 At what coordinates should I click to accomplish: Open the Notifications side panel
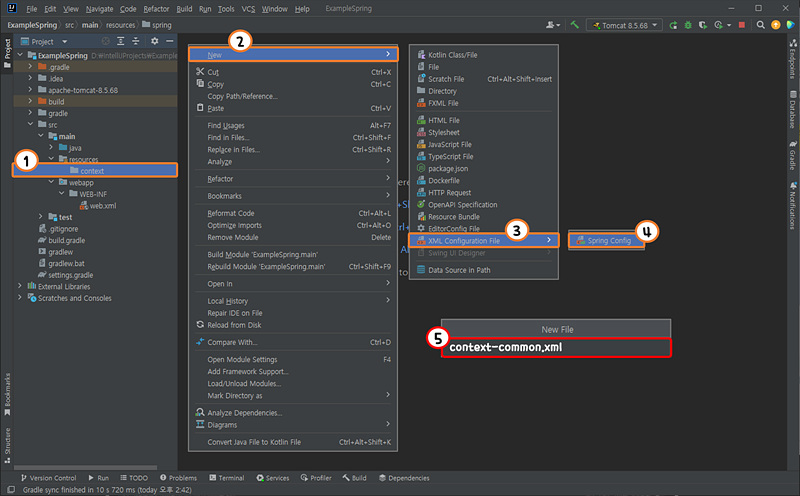tap(793, 206)
